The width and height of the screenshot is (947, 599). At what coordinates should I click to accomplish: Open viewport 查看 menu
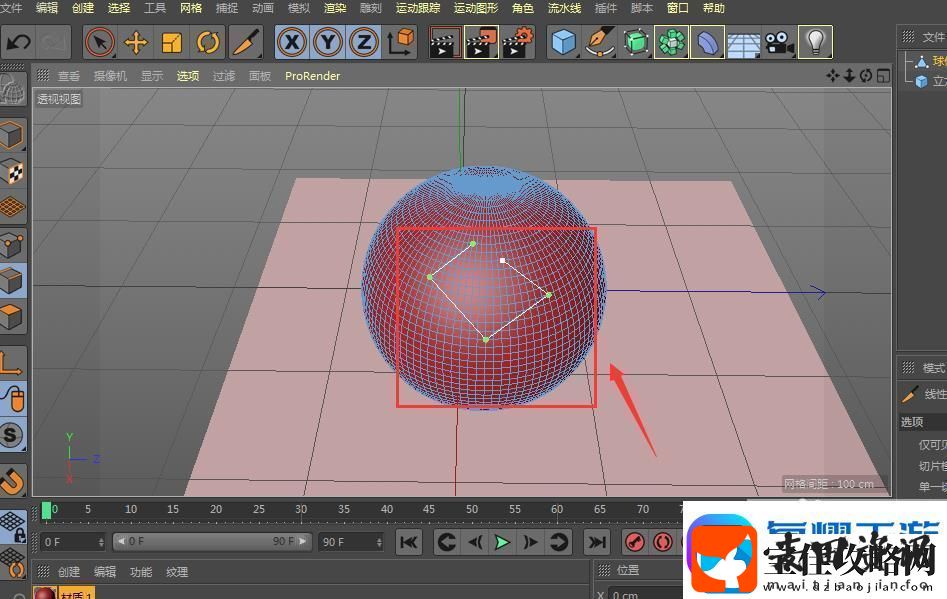click(x=69, y=76)
